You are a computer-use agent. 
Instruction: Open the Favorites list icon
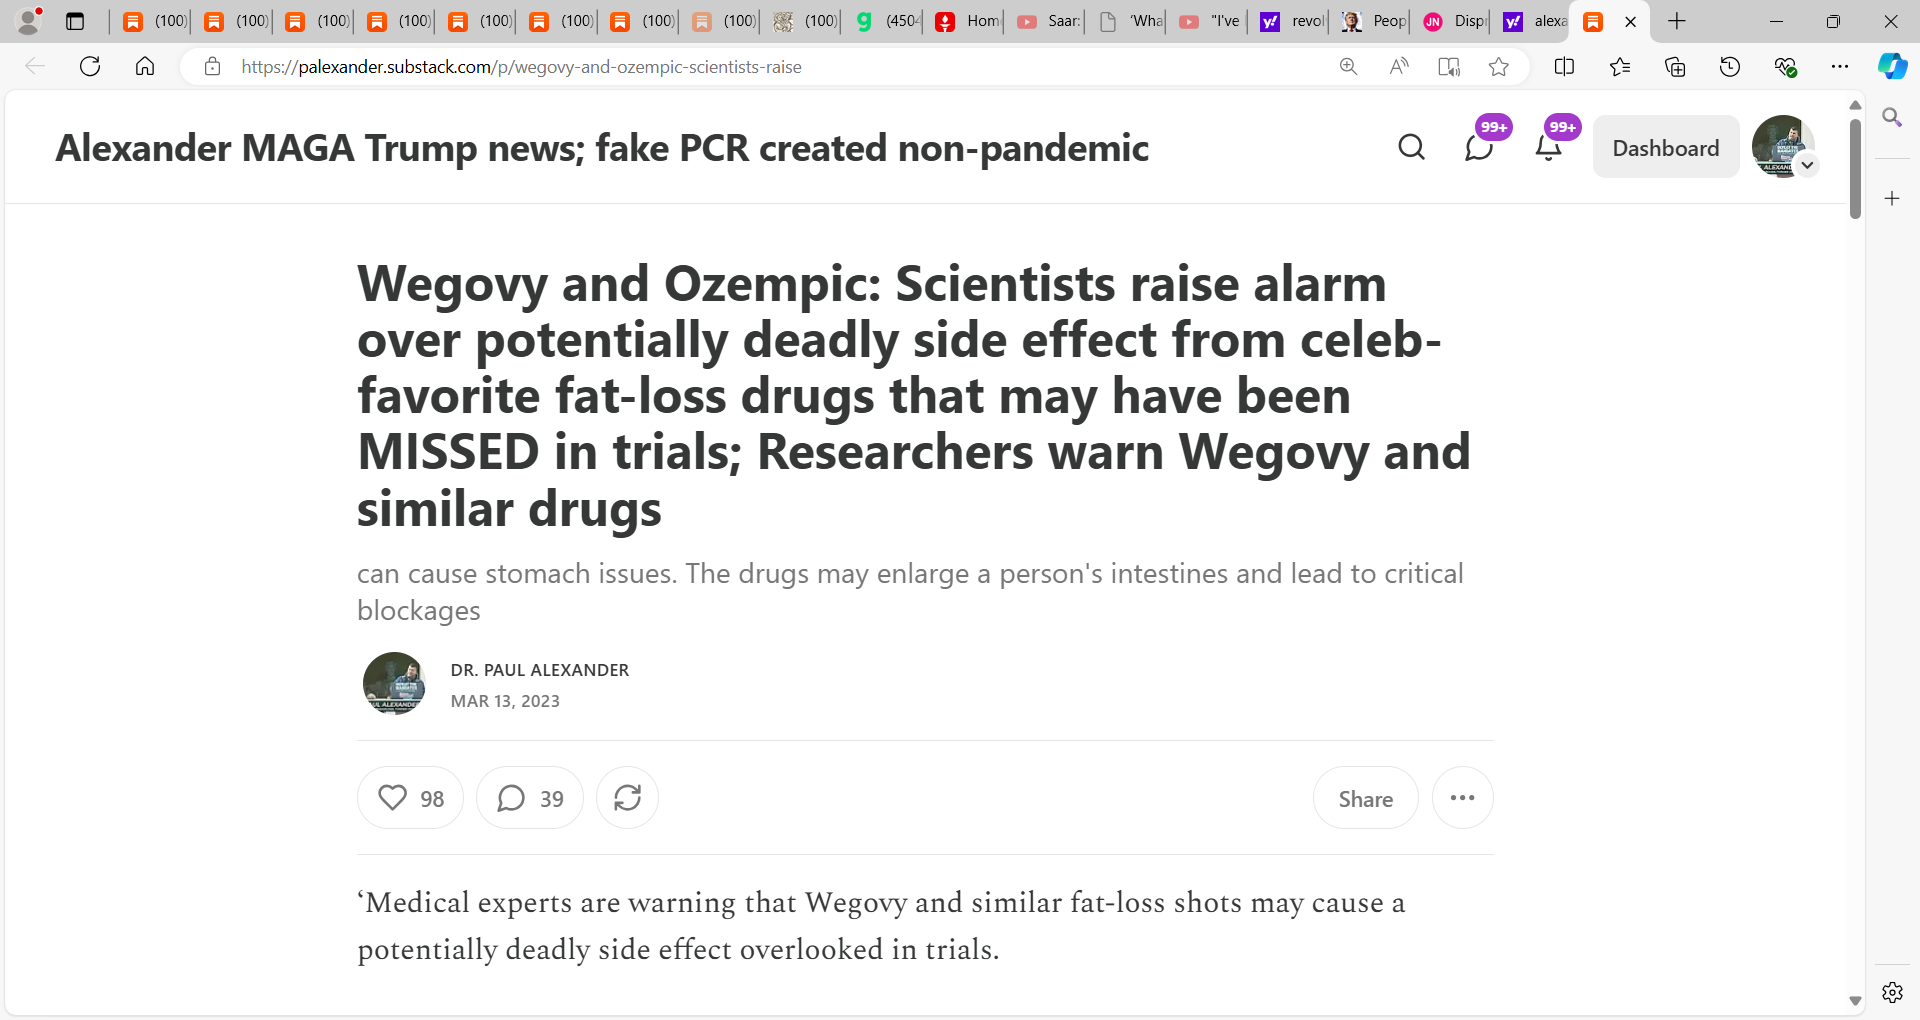click(x=1620, y=67)
